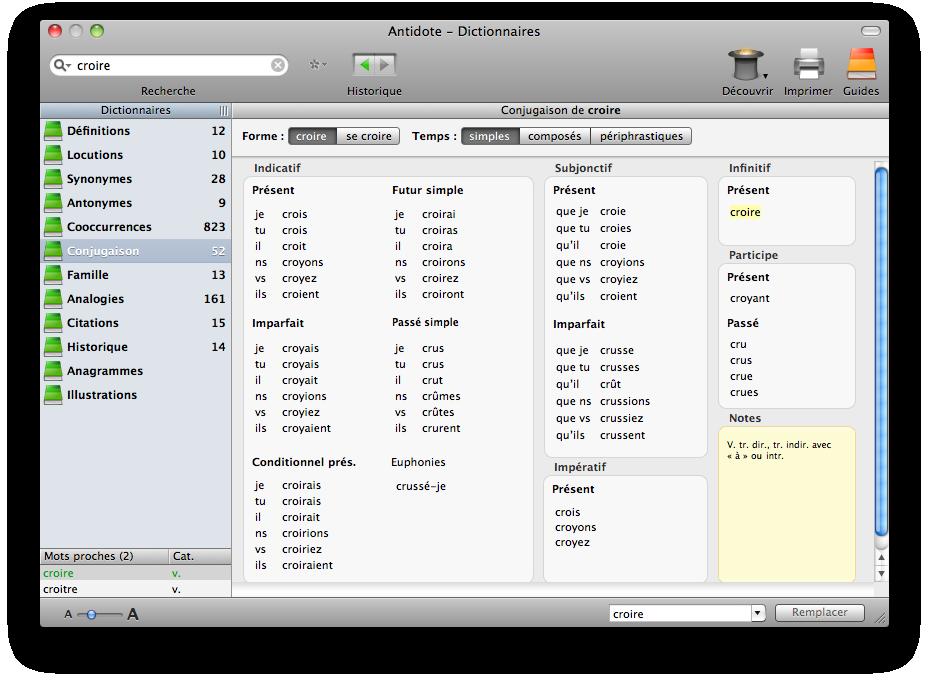Click the replacement text field containing croire

pyautogui.click(x=680, y=614)
